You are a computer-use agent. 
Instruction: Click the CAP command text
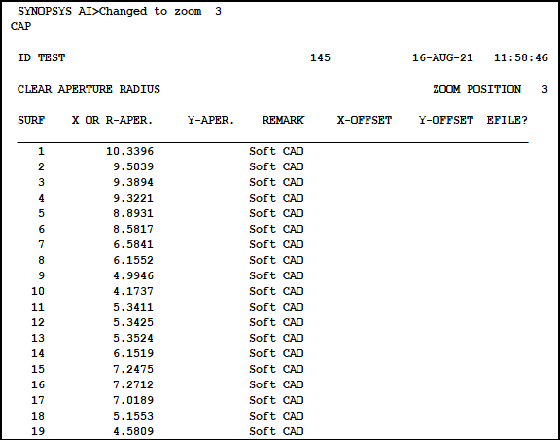point(21,27)
